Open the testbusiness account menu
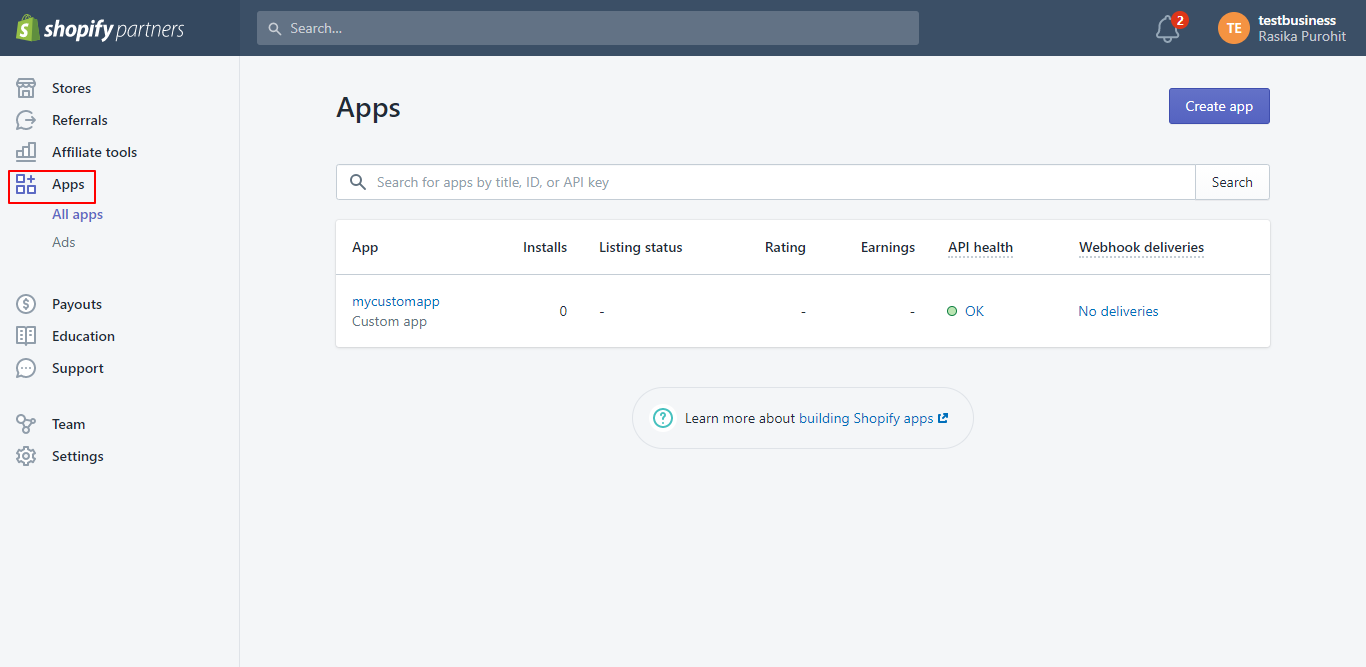The height and width of the screenshot is (667, 1366). click(1282, 28)
